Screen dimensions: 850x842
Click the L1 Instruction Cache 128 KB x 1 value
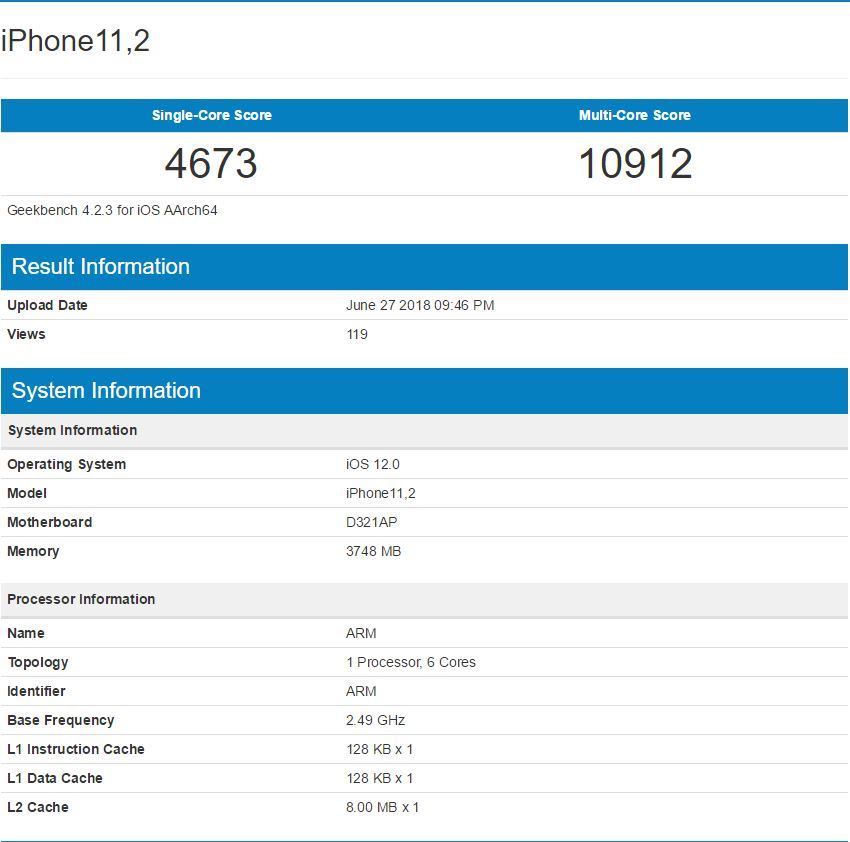point(379,749)
